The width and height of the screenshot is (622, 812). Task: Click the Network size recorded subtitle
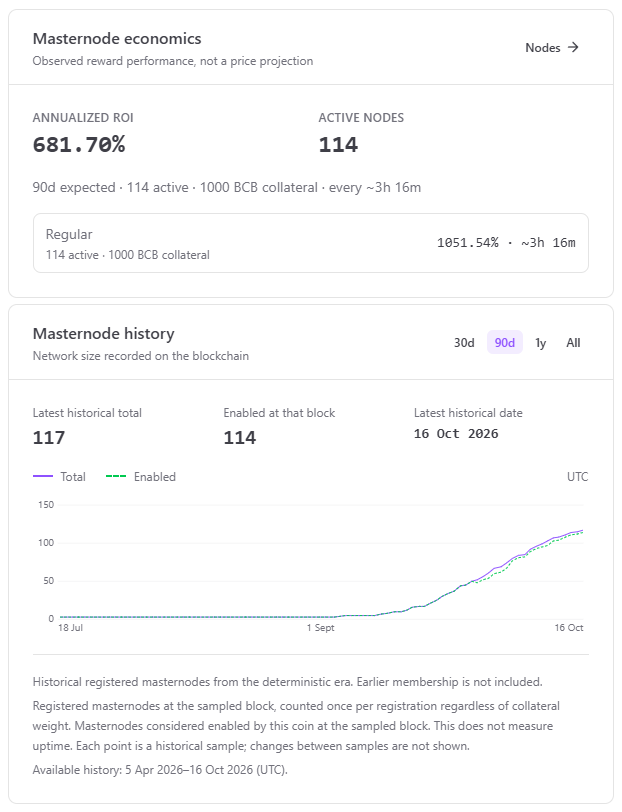(141, 356)
